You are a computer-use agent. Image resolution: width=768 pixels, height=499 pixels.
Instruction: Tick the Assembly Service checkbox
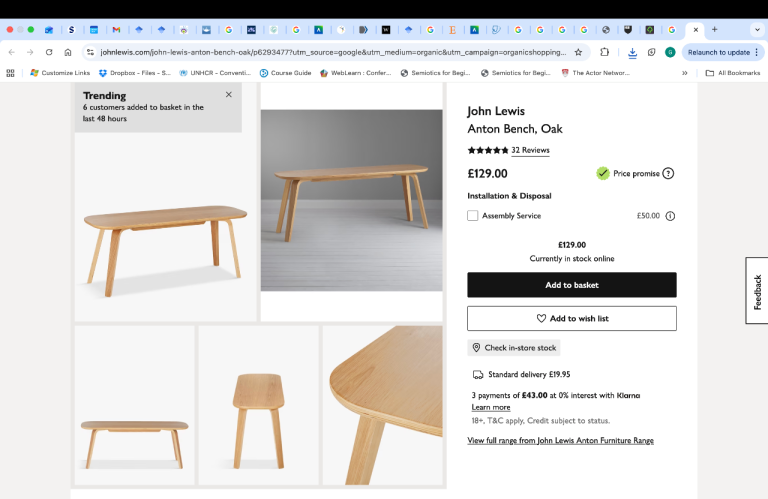point(473,215)
